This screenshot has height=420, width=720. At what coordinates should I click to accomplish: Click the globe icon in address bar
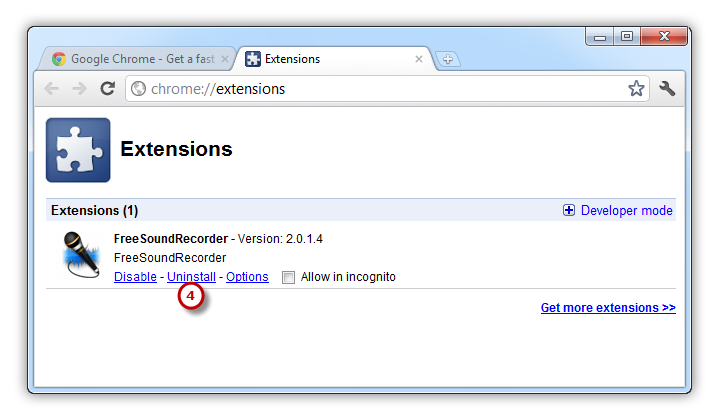[138, 89]
